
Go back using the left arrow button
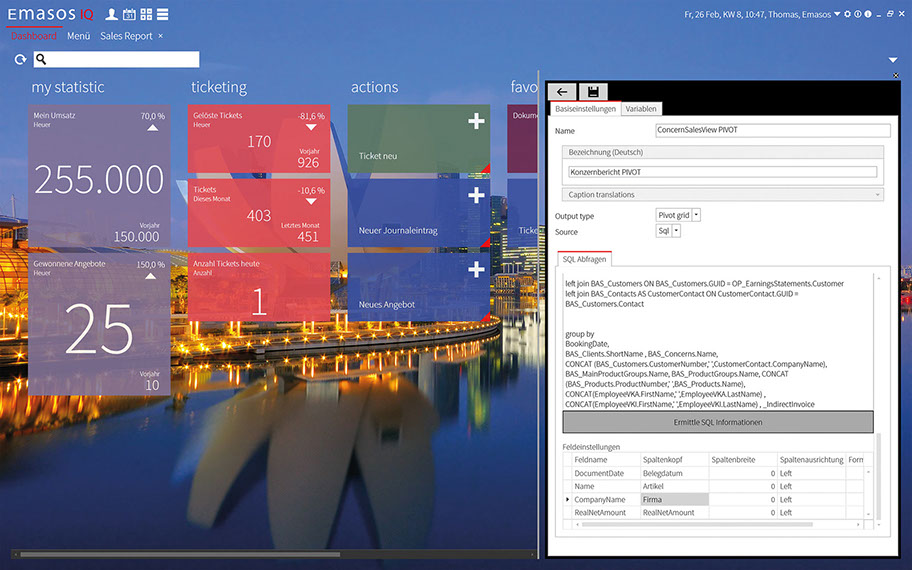pos(562,92)
